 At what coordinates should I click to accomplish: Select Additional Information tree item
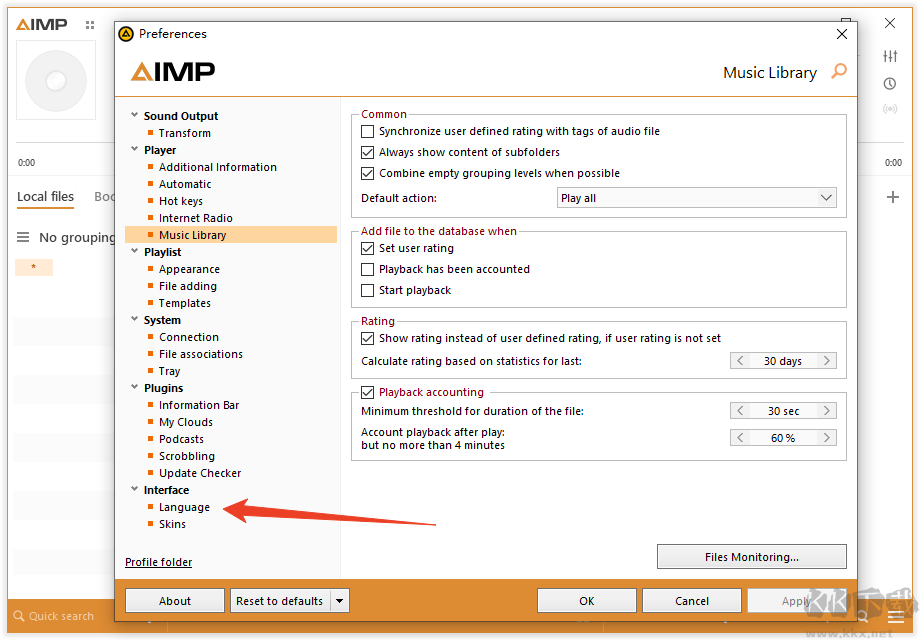pyautogui.click(x=218, y=167)
